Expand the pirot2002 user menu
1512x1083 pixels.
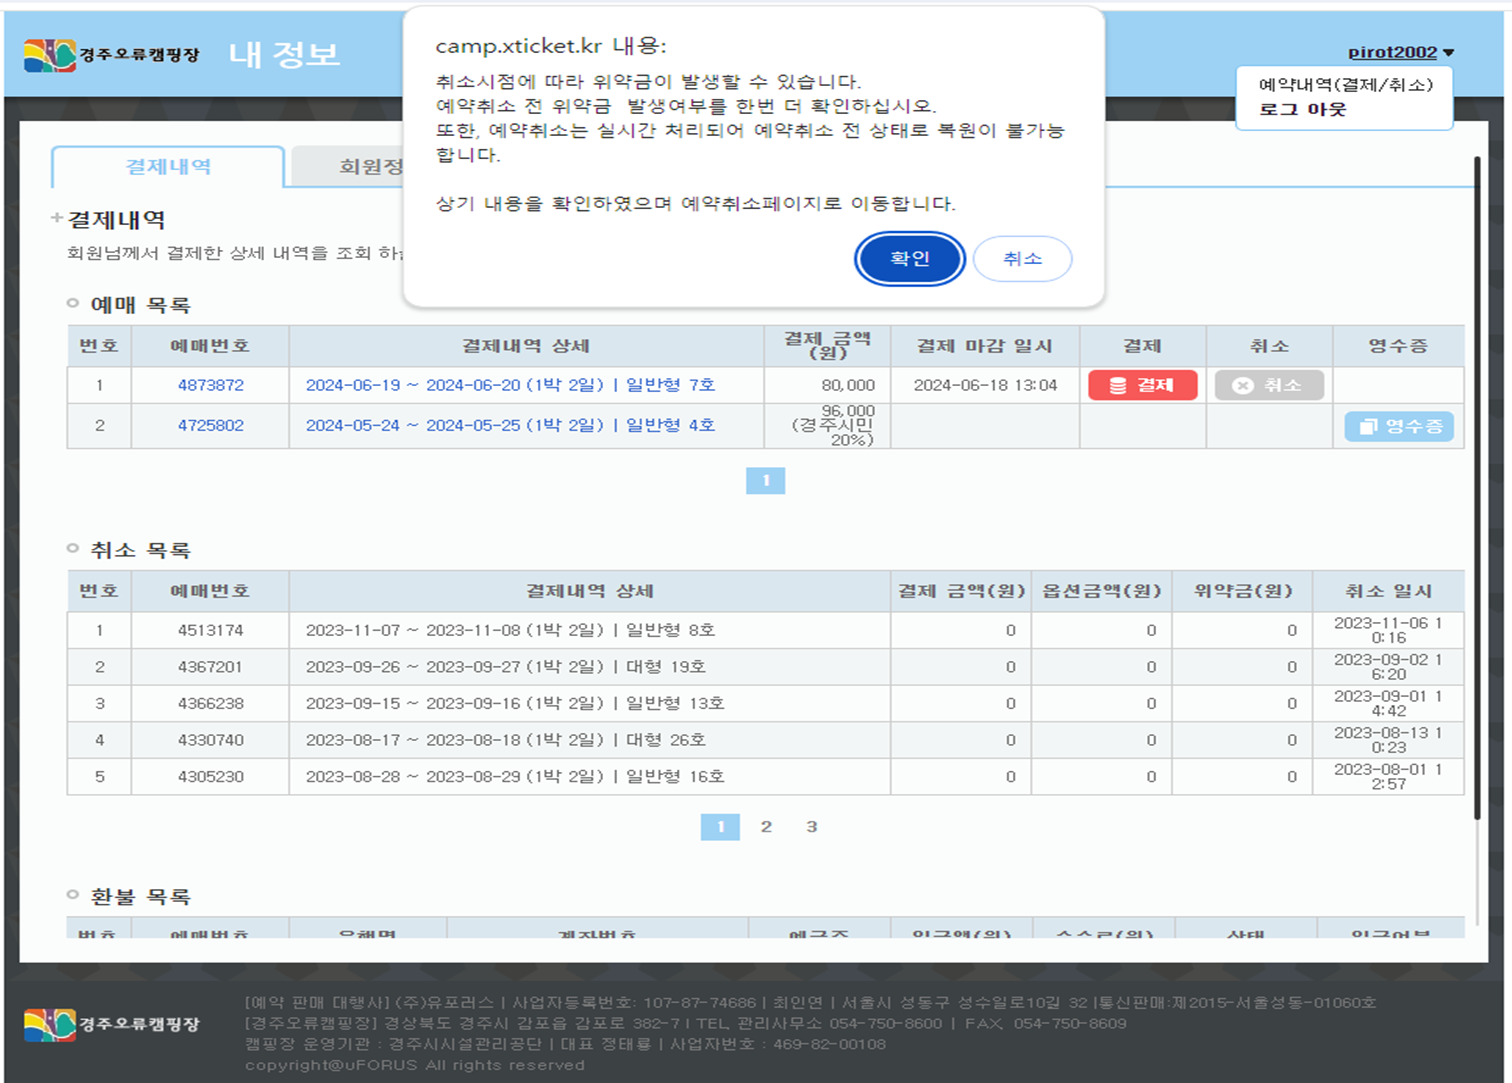point(1400,52)
